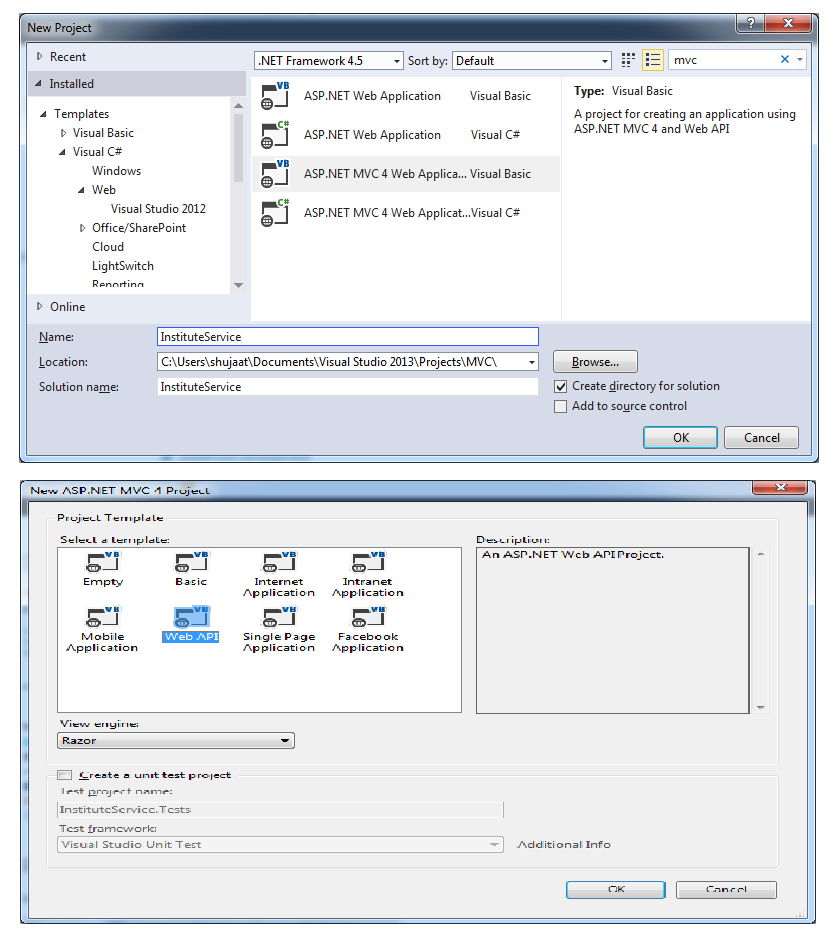The height and width of the screenshot is (941, 837).
Task: Switch to small icons view
Action: (x=628, y=60)
